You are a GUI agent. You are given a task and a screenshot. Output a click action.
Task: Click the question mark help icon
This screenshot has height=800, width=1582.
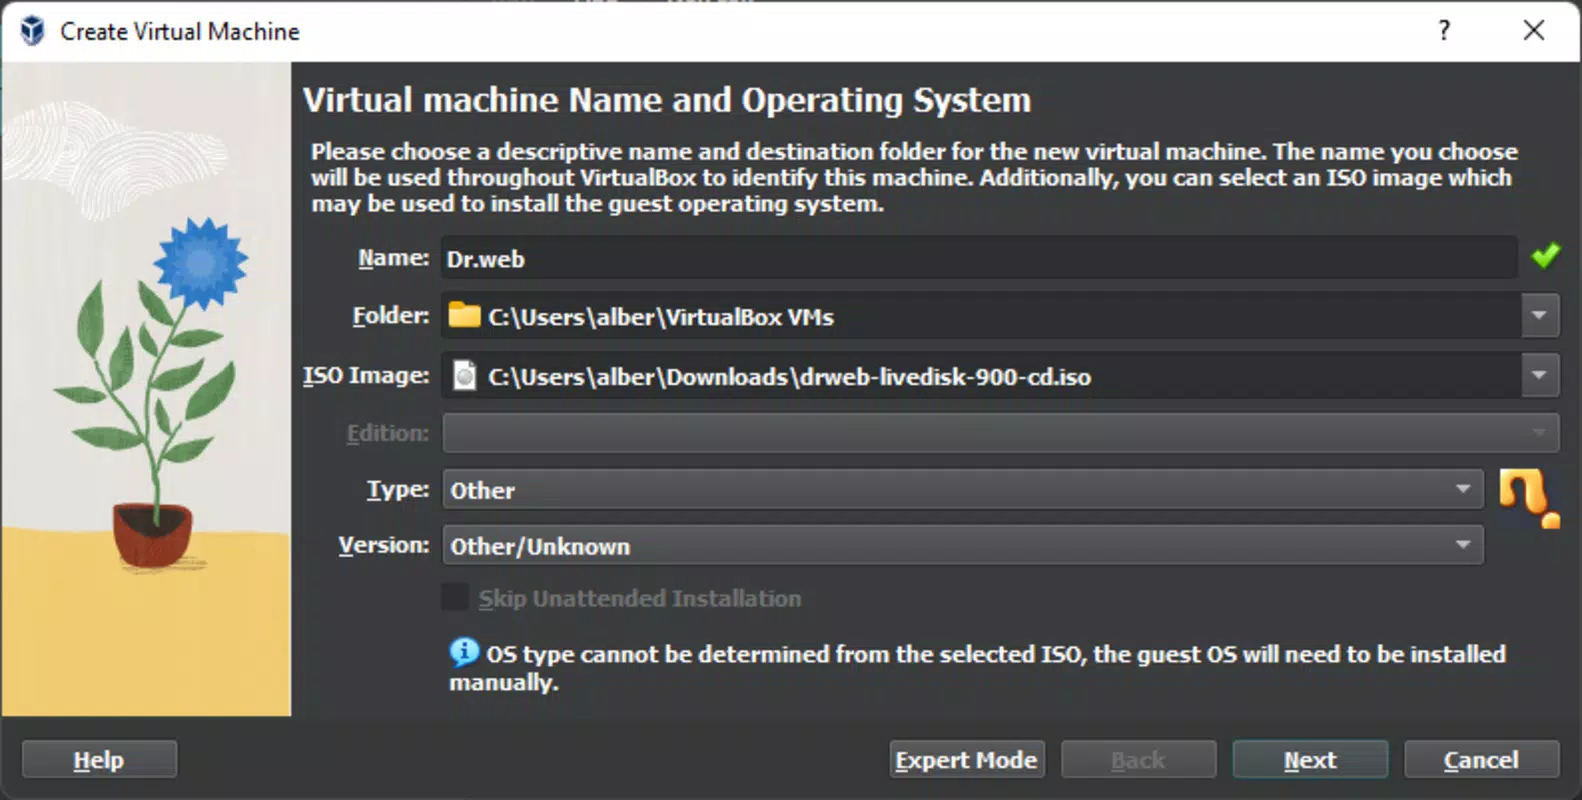1444,31
